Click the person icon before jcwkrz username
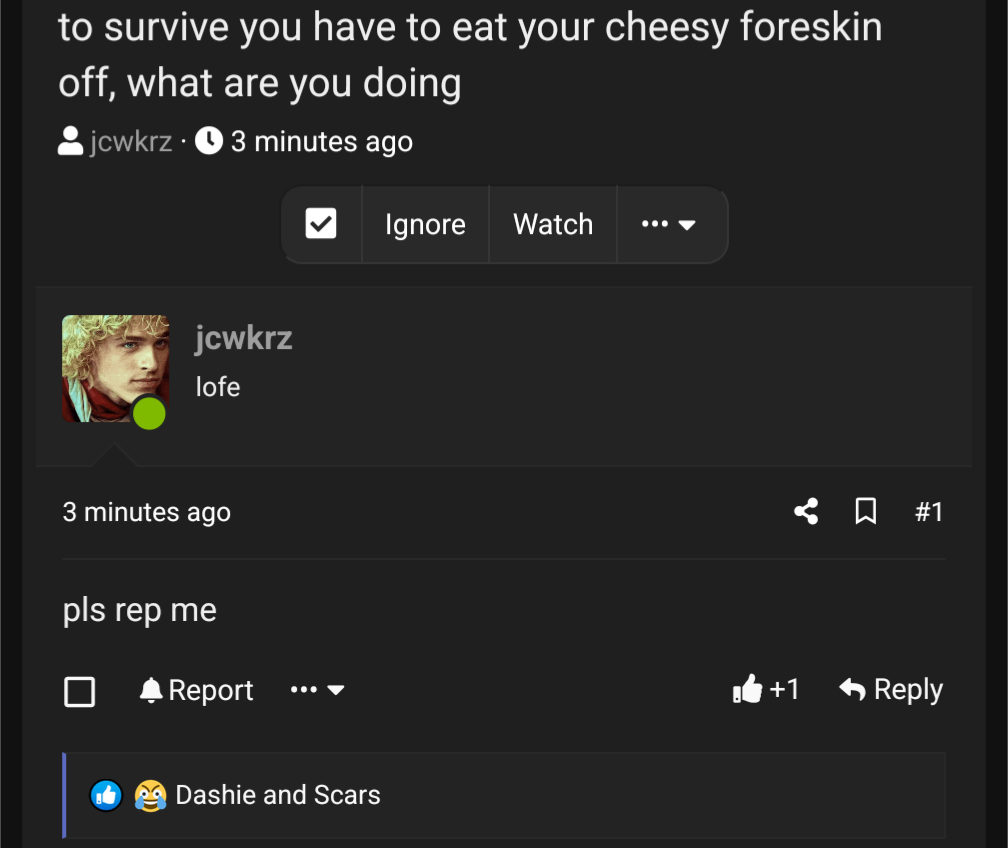The image size is (1008, 848). tap(70, 141)
